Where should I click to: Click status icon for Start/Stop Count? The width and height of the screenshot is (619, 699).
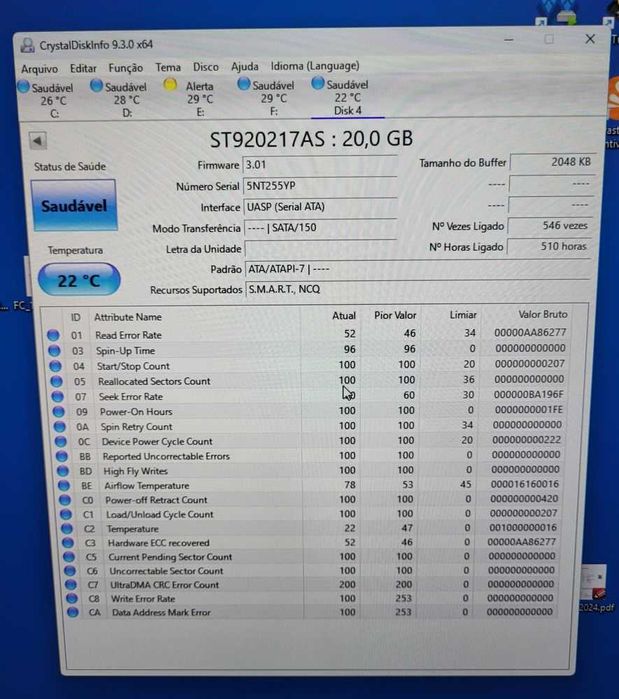(55, 366)
